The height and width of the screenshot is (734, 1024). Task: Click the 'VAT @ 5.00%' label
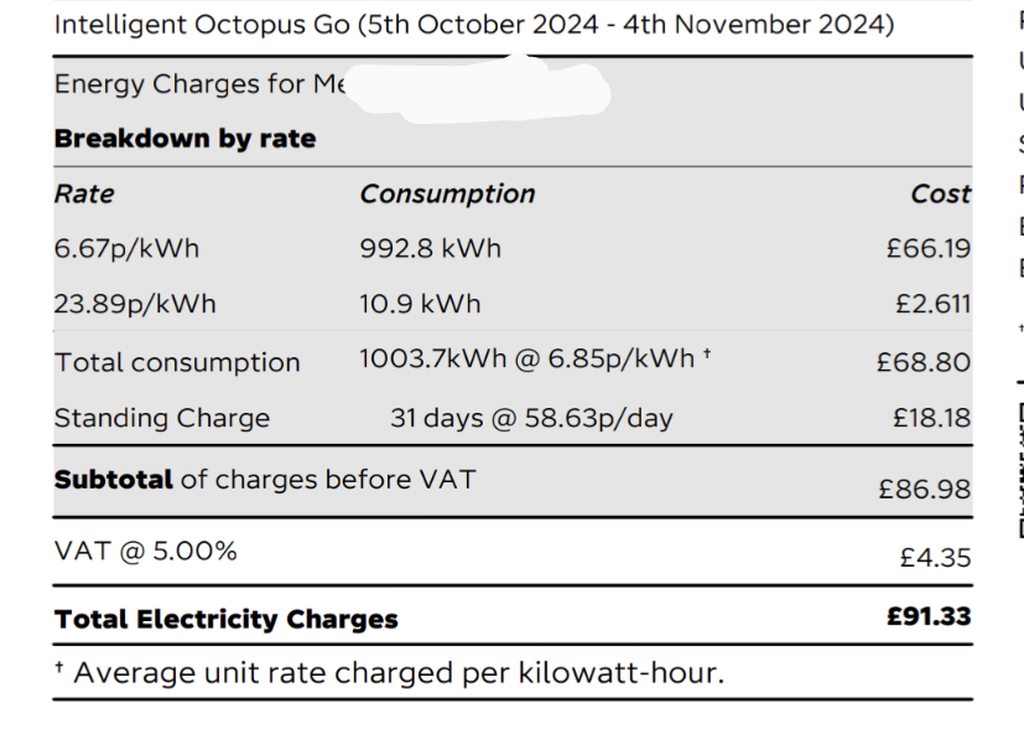pos(146,550)
